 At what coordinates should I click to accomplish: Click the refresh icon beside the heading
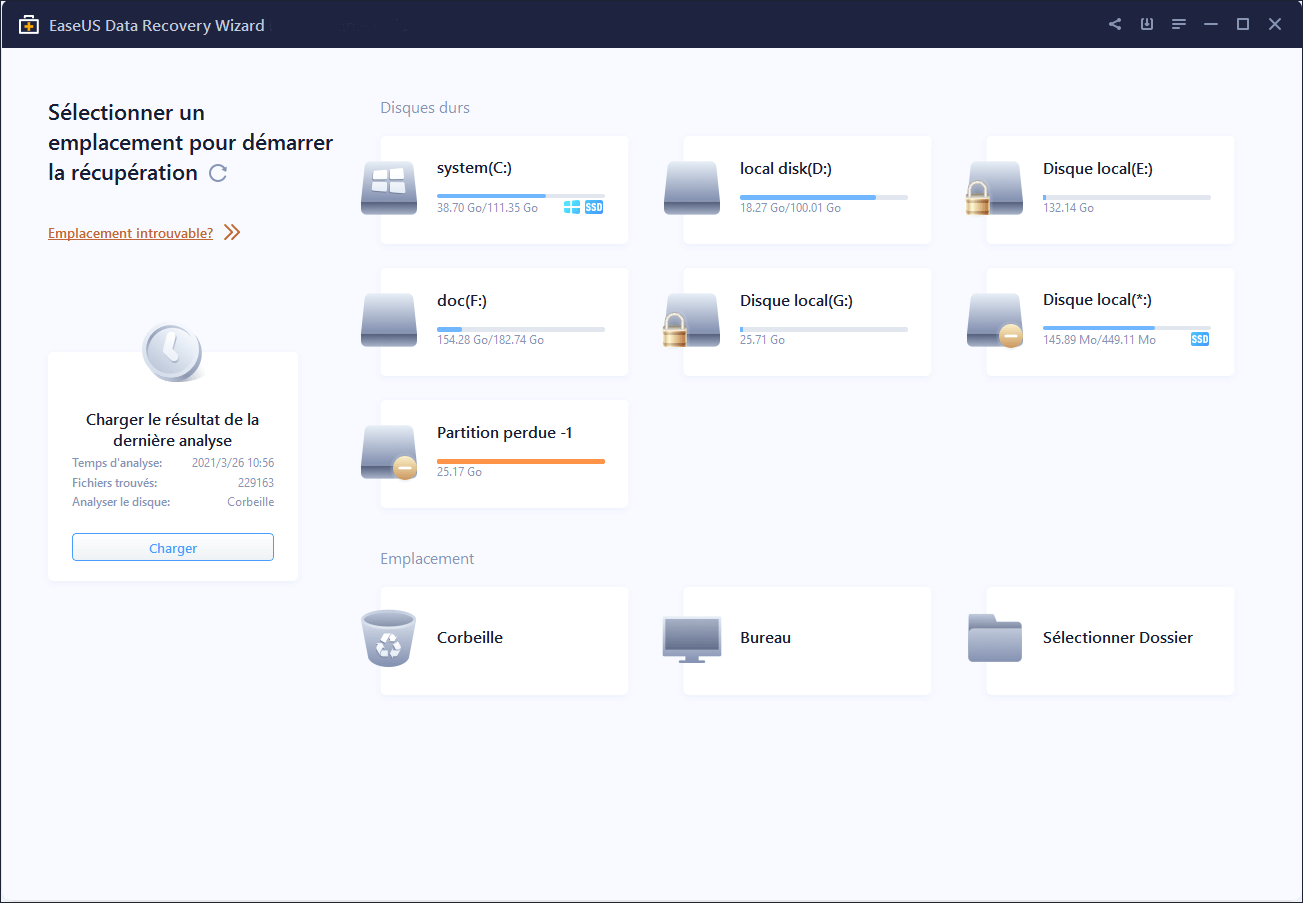coord(218,173)
